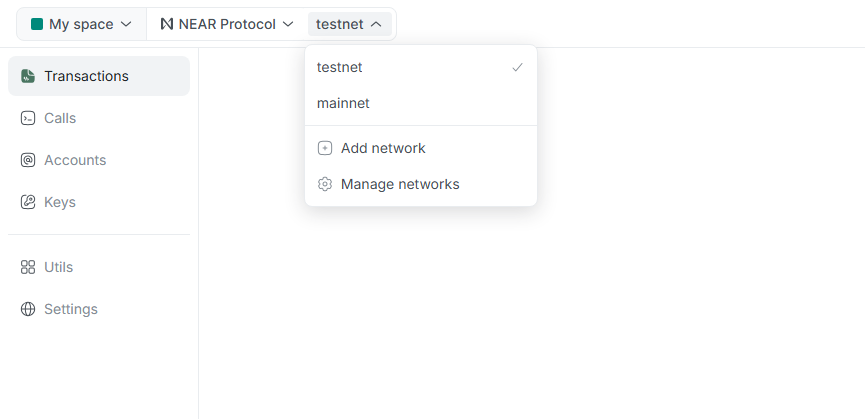Screen dimensions: 865x419
Task: Switch to mainnet network option
Action: click(343, 103)
